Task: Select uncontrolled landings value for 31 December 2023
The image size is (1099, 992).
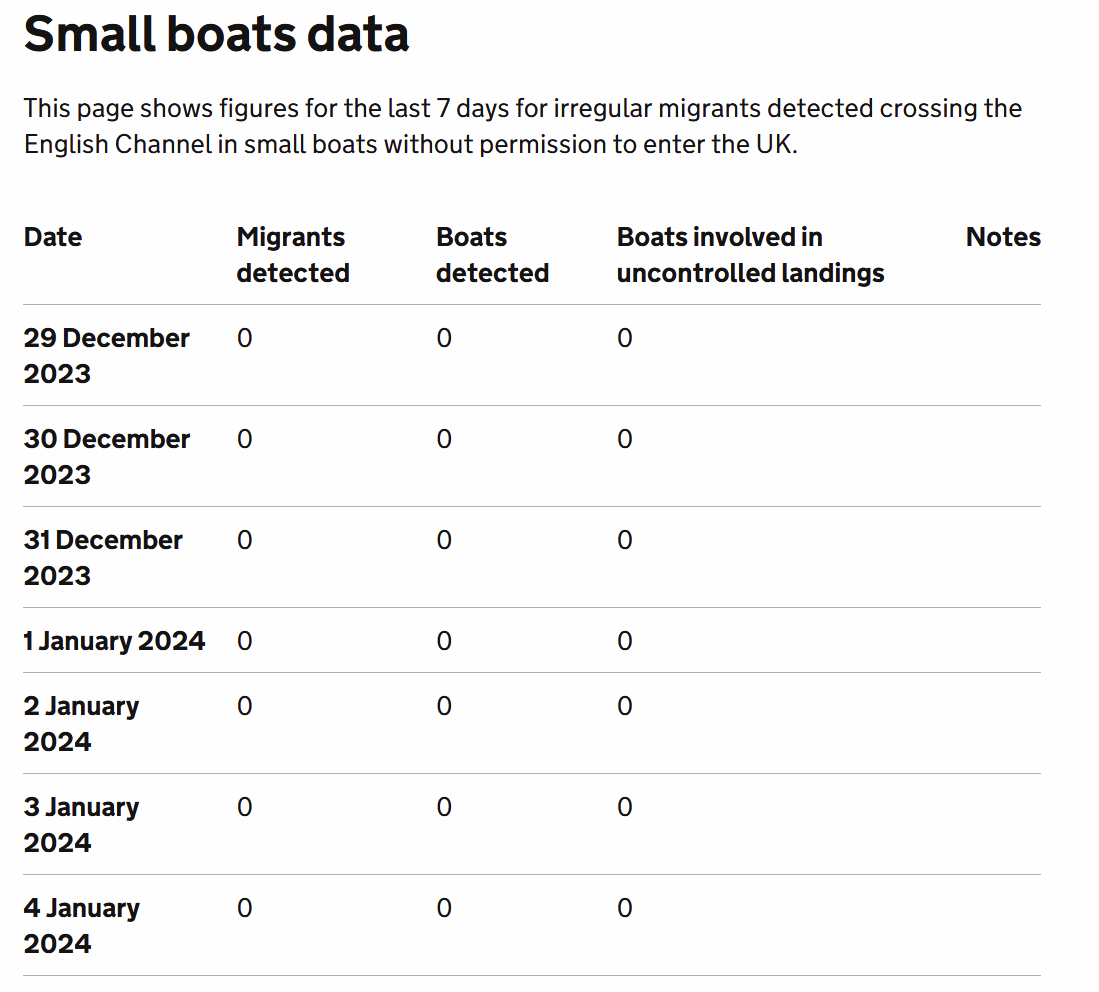Action: 624,540
